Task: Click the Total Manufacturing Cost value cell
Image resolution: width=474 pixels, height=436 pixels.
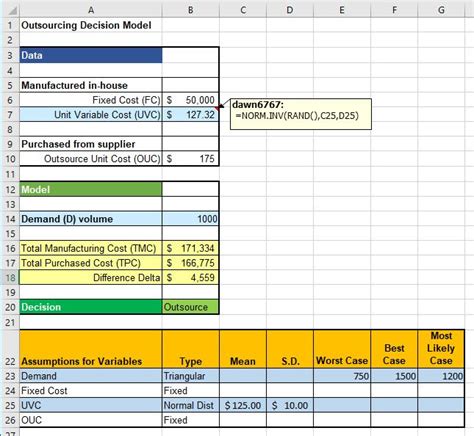Action: tap(191, 248)
